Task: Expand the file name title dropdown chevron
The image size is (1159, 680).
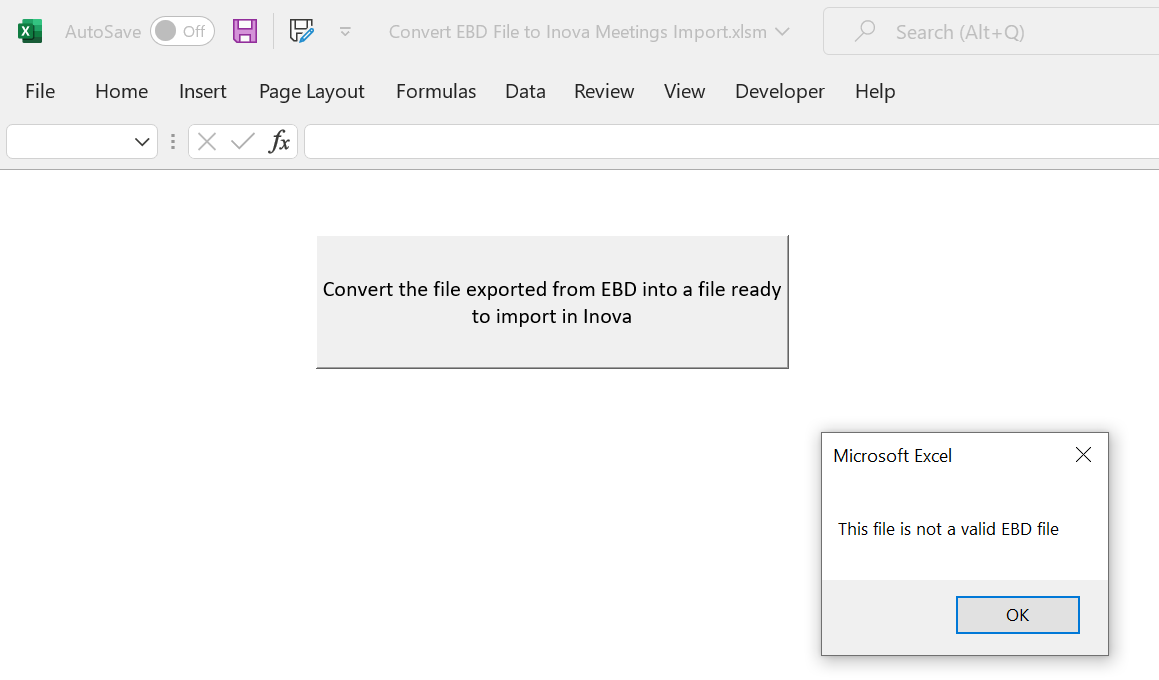Action: [782, 32]
